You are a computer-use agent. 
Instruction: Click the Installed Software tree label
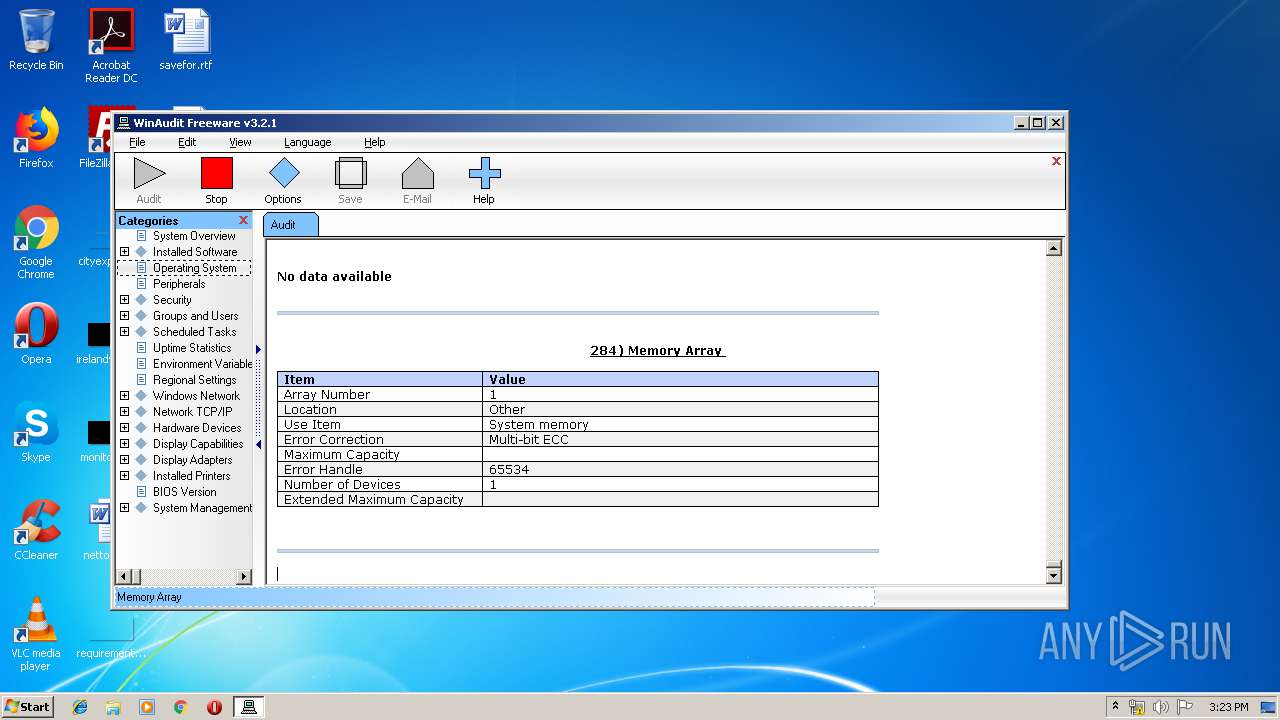[195, 252]
